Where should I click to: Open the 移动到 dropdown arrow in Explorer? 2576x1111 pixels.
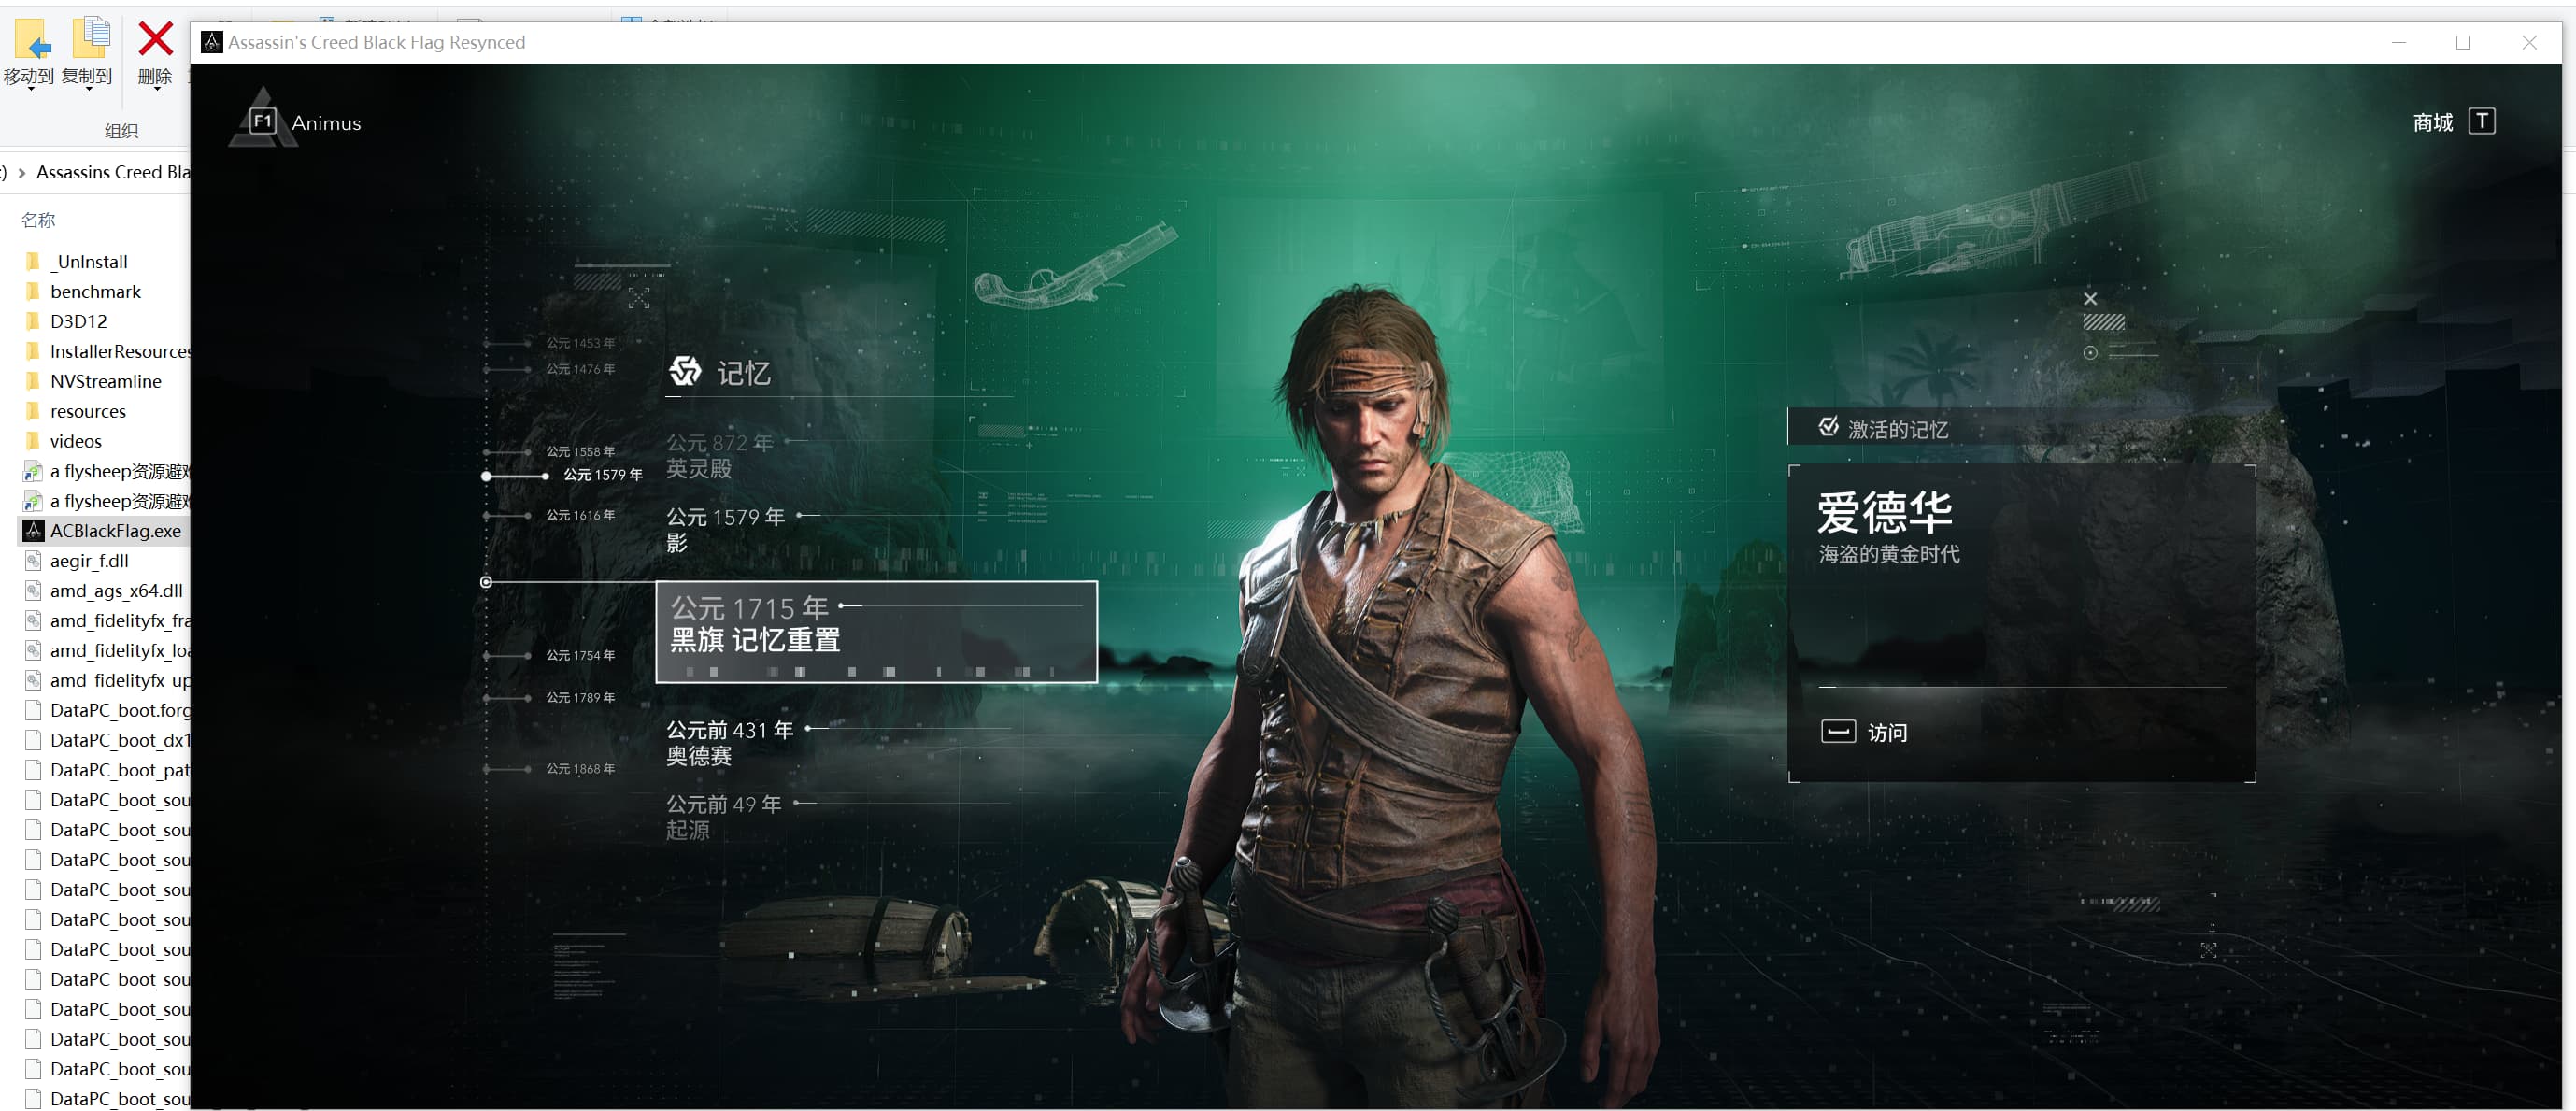[30, 90]
